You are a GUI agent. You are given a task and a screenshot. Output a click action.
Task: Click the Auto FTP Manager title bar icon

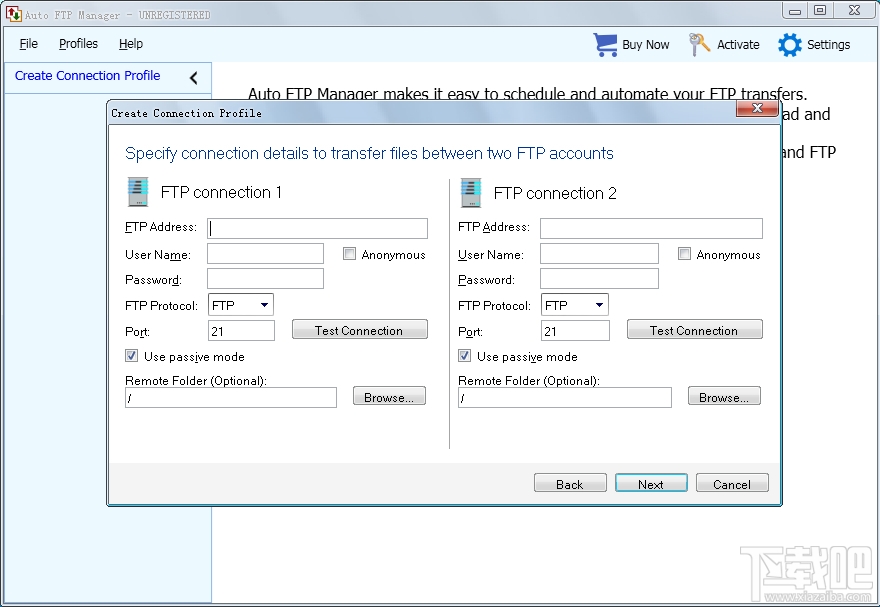pyautogui.click(x=13, y=14)
